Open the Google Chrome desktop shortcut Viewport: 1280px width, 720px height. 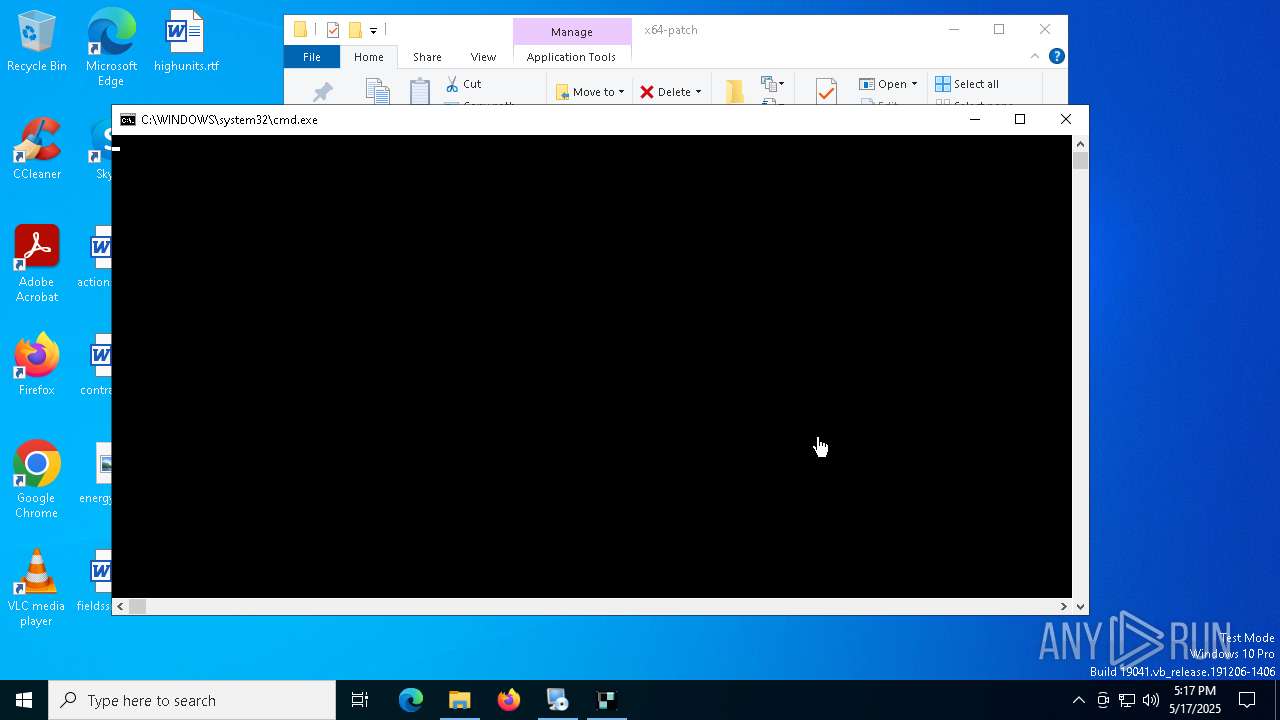[37, 480]
